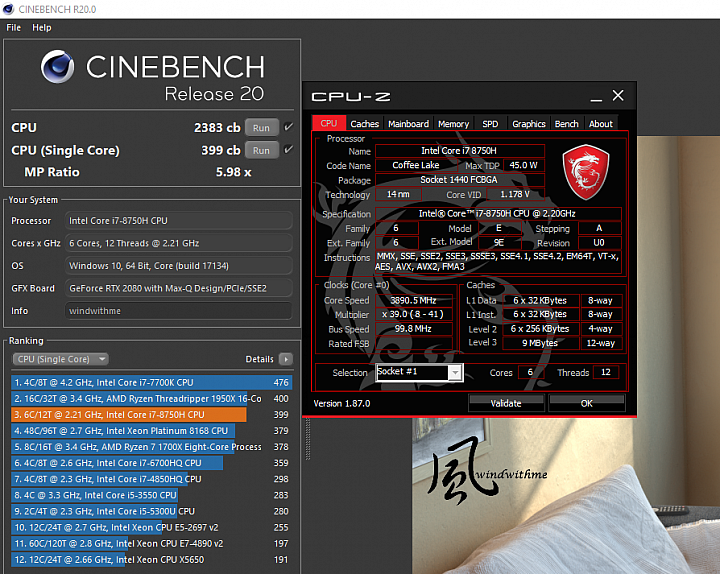The height and width of the screenshot is (574, 720).
Task: Run the CPU (Single Core) benchmark
Action: pos(261,150)
